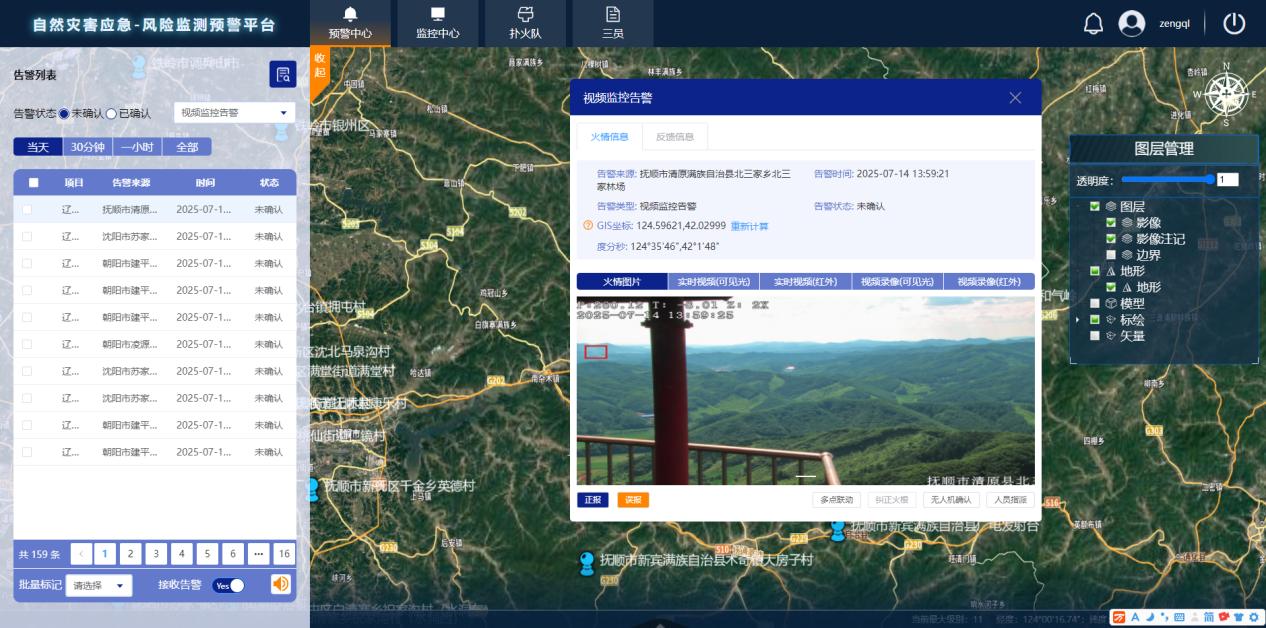The width and height of the screenshot is (1266, 628).
Task: Click the alarm list search icon
Action: coord(282,74)
